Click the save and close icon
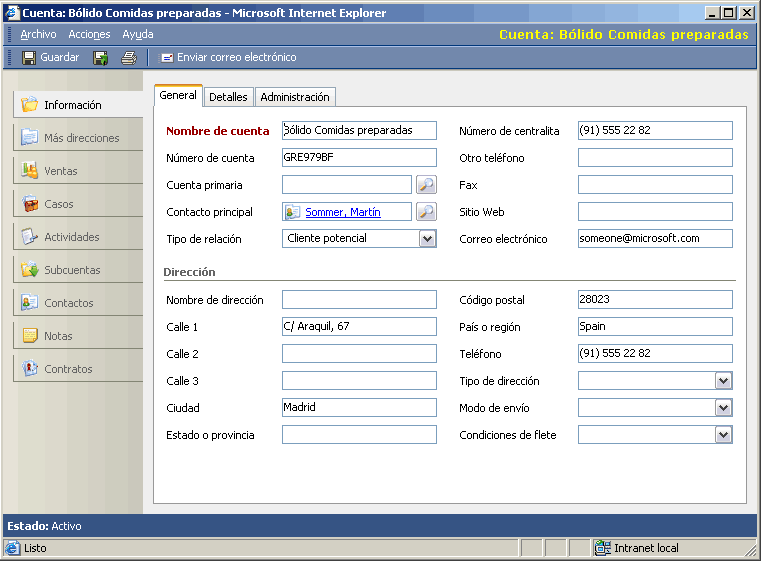This screenshot has height=561, width=761. tap(101, 58)
